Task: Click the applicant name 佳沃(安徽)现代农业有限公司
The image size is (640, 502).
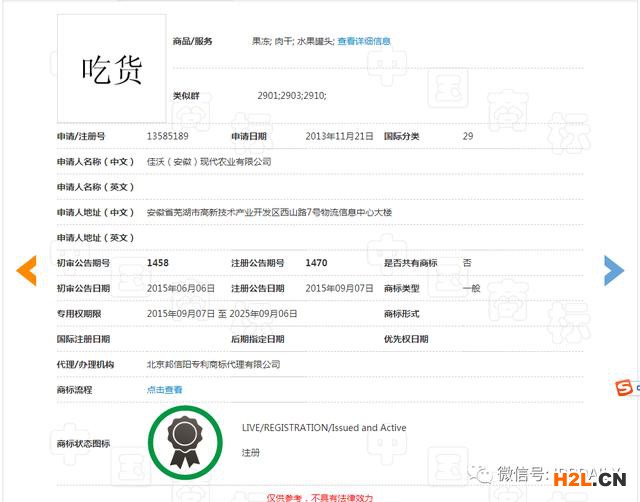Action: click(x=208, y=161)
